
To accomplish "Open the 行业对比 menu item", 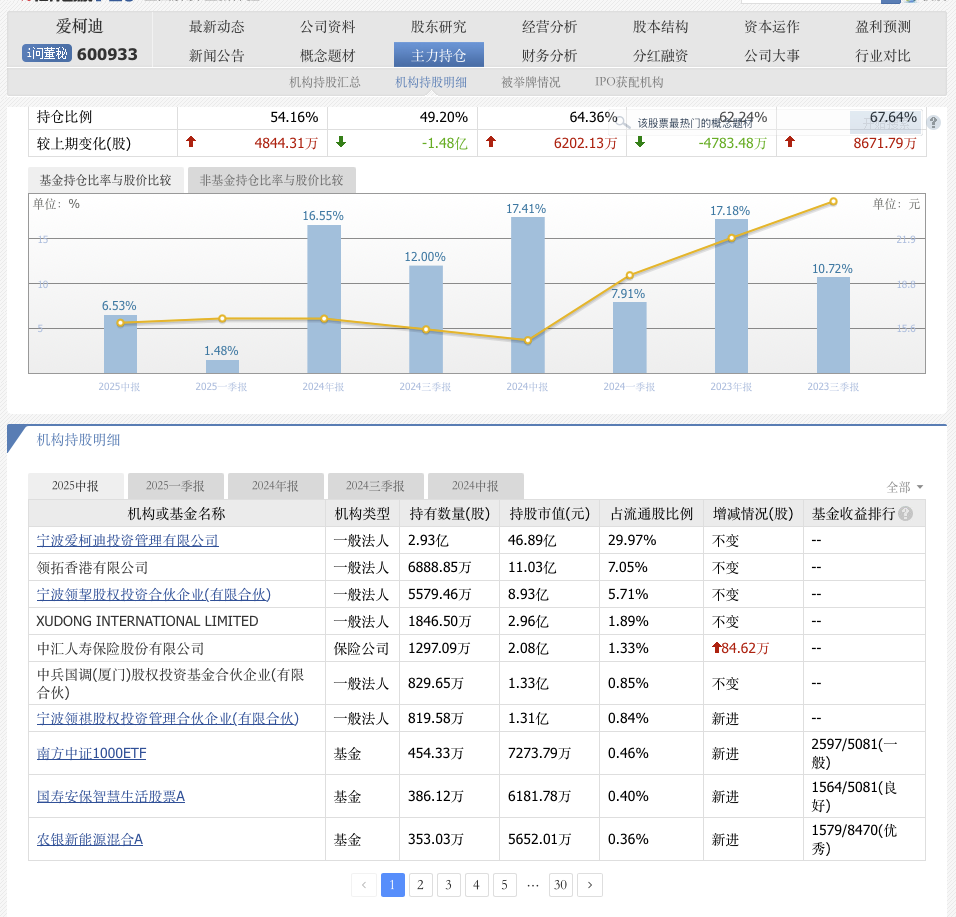I will point(883,55).
